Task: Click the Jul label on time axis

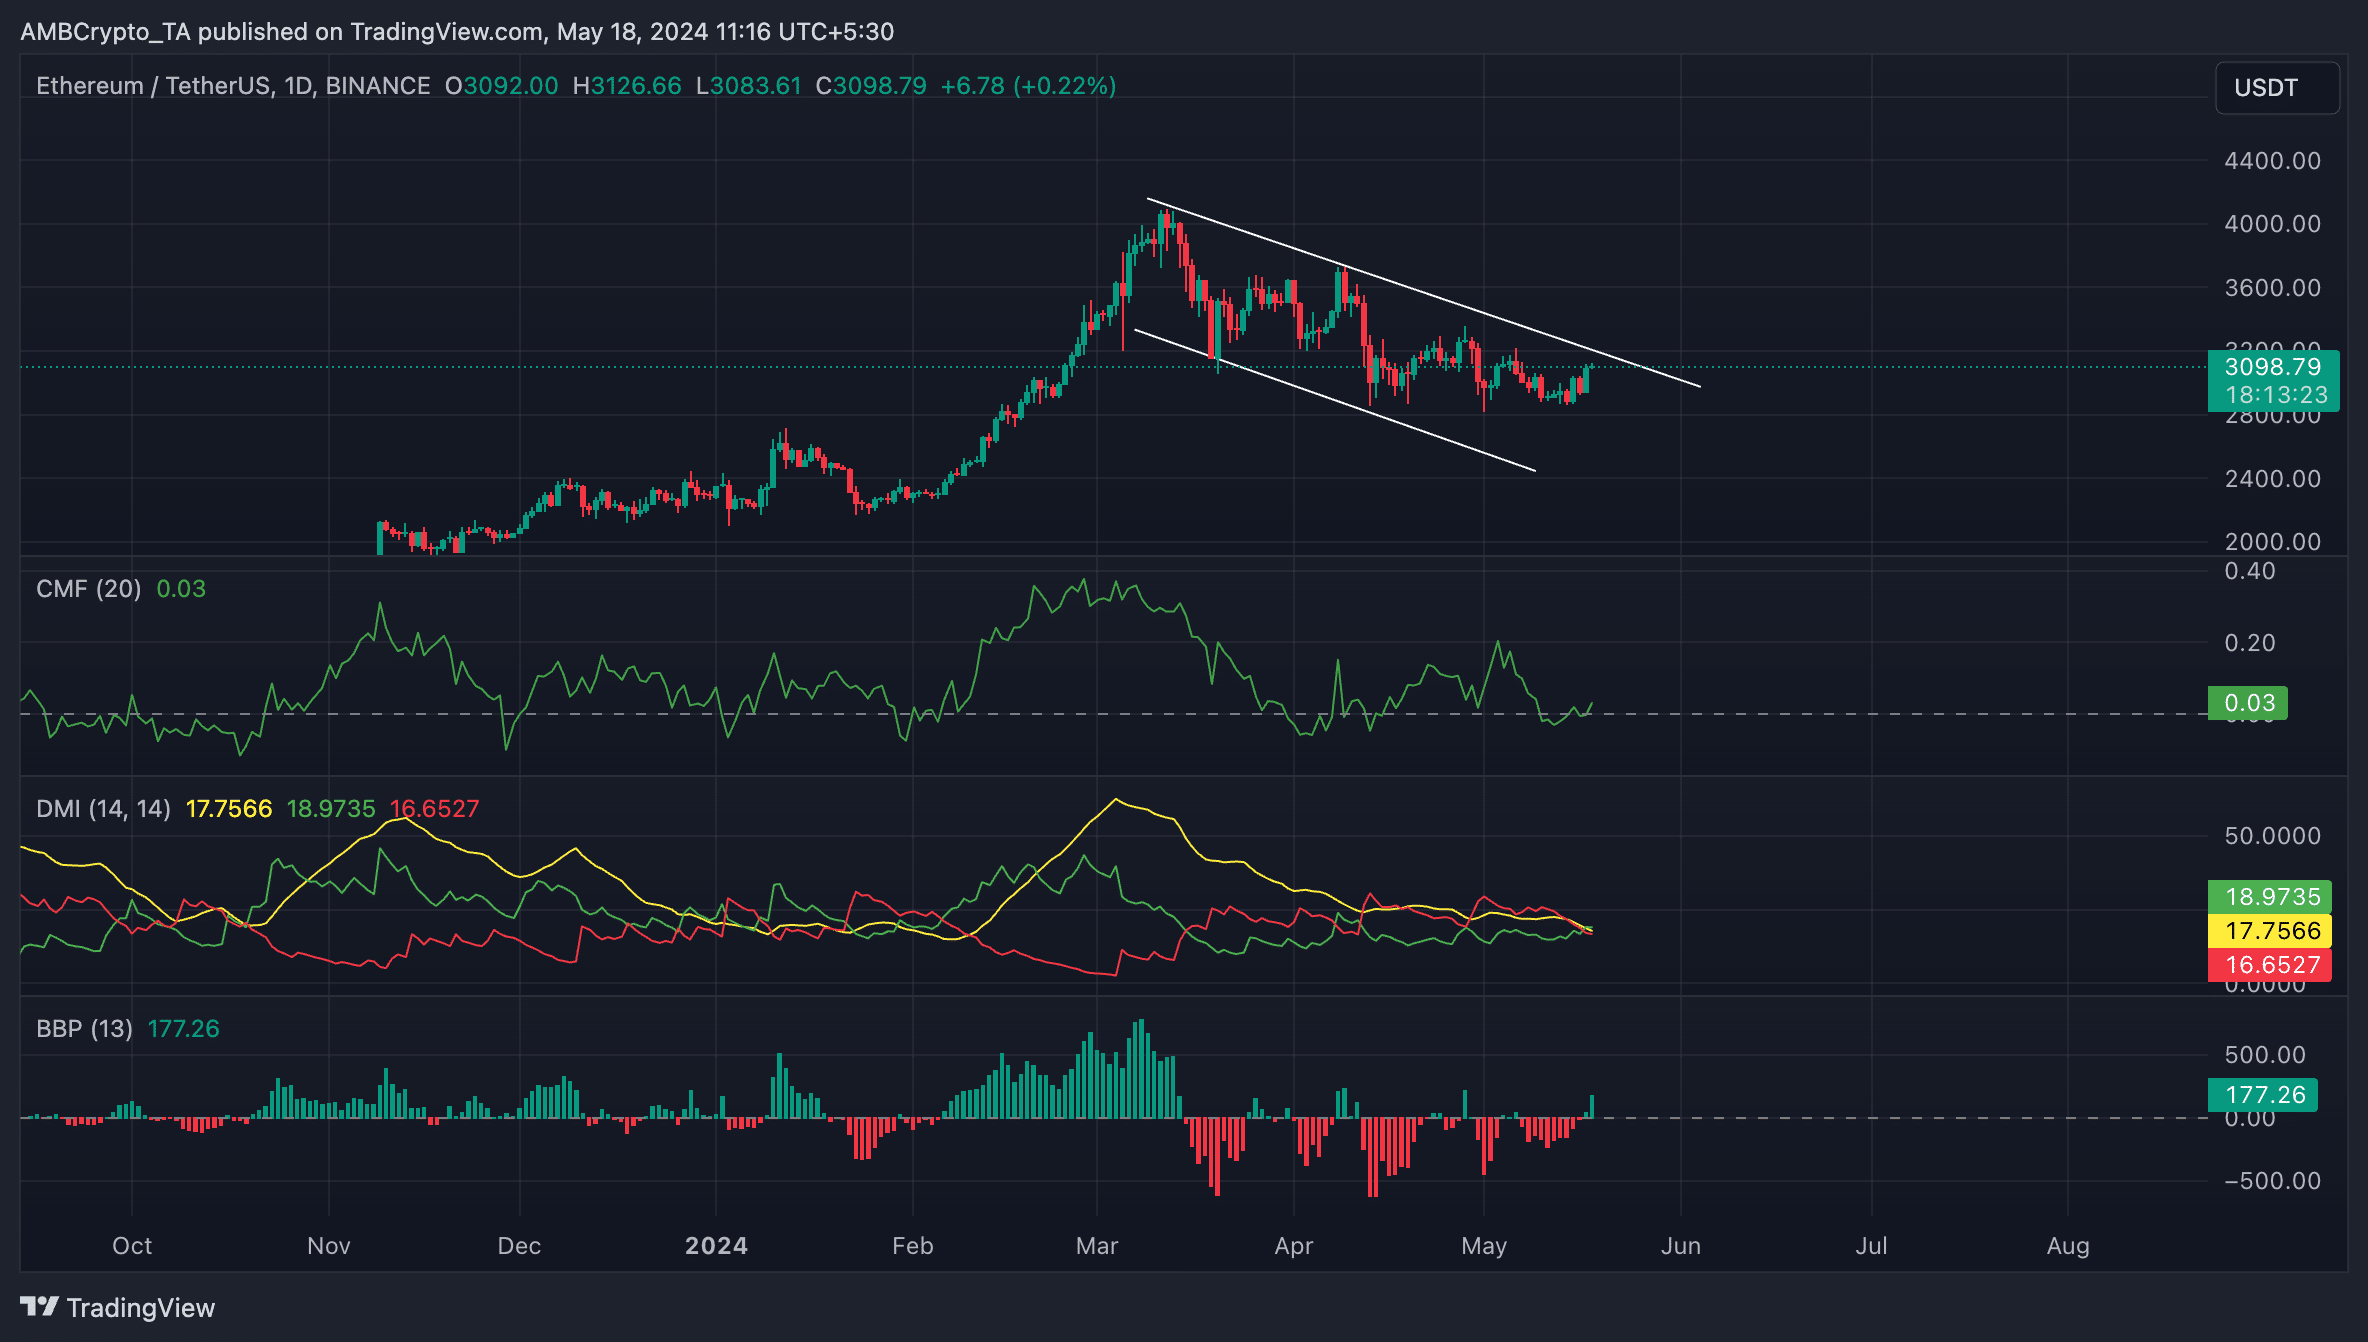Action: (x=1871, y=1246)
